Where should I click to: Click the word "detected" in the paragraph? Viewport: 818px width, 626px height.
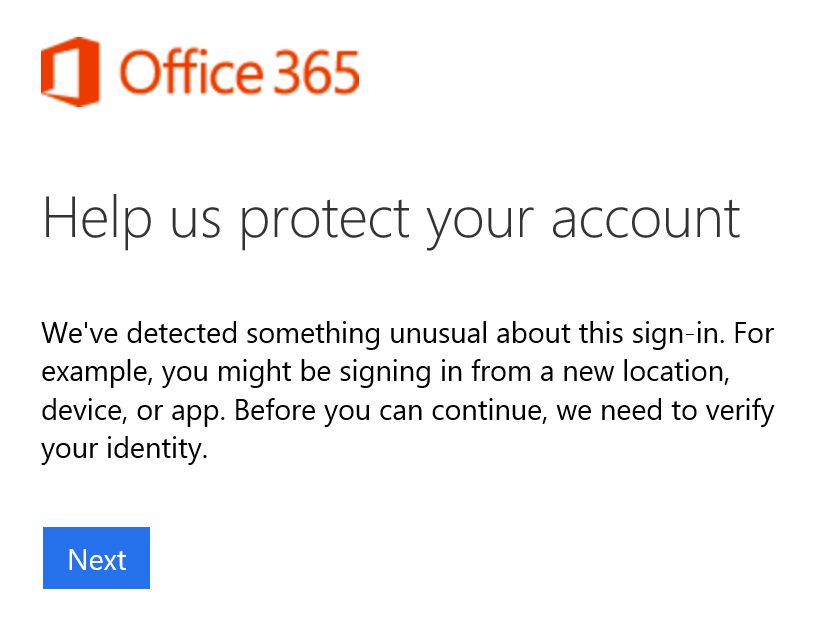tap(162, 332)
